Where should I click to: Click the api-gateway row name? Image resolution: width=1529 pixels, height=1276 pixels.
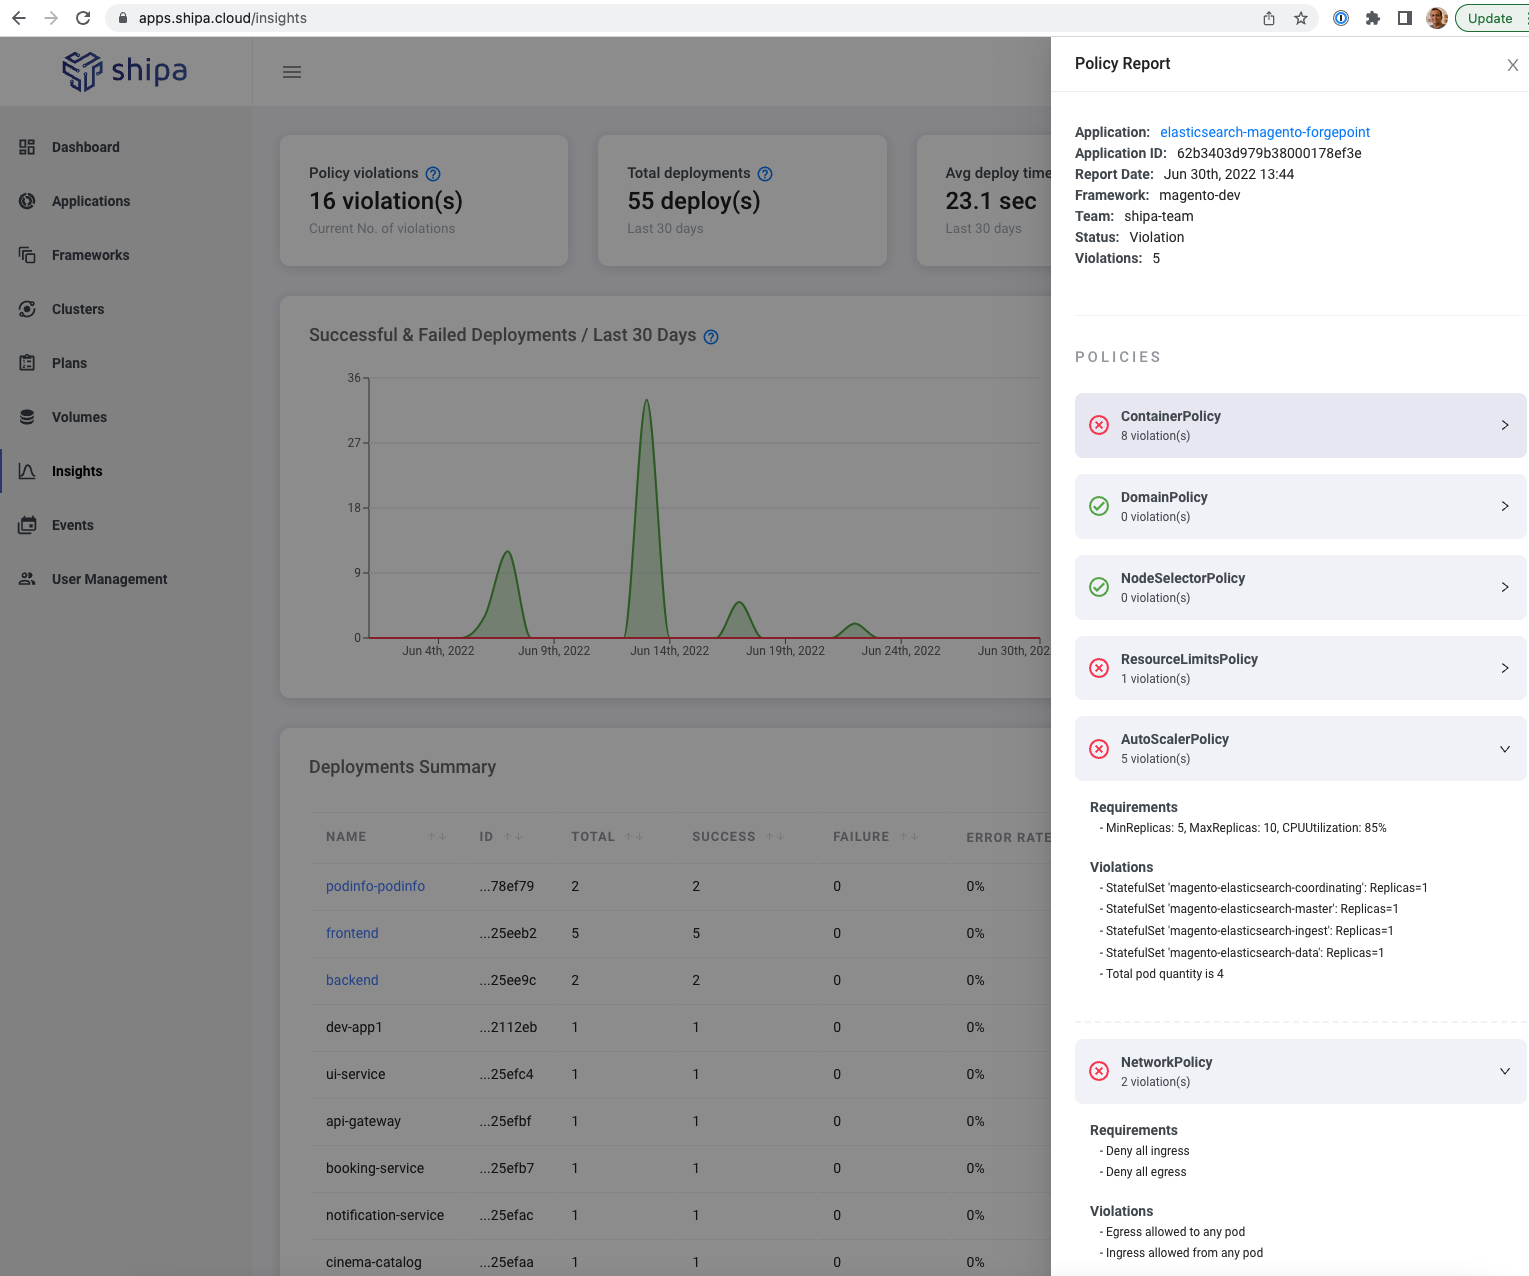[363, 1121]
